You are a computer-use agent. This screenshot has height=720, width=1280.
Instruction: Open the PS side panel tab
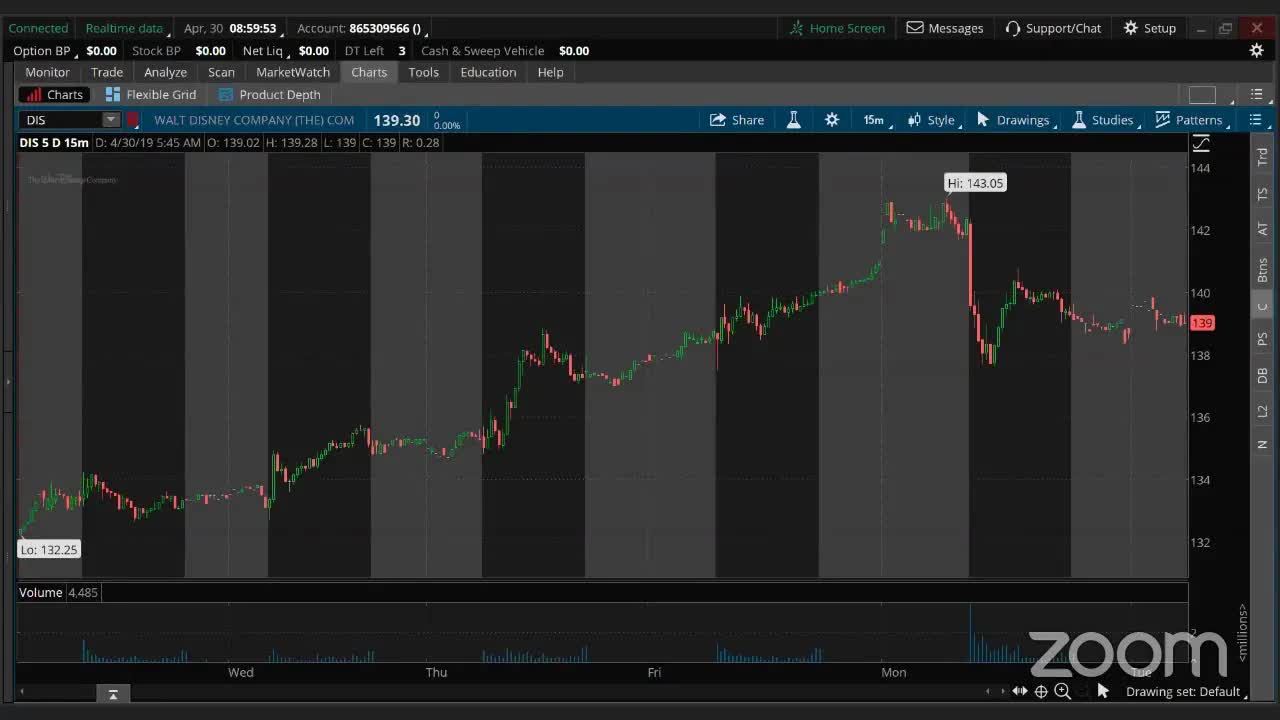coord(1262,339)
